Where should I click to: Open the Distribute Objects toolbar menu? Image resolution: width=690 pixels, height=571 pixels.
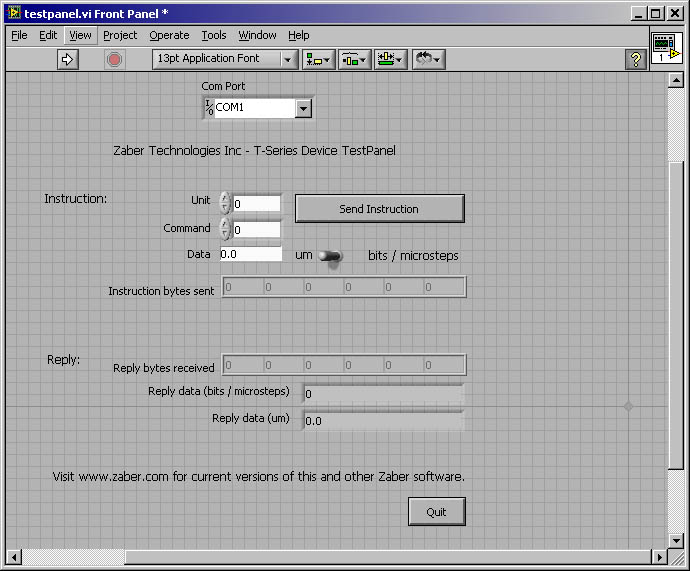(355, 59)
